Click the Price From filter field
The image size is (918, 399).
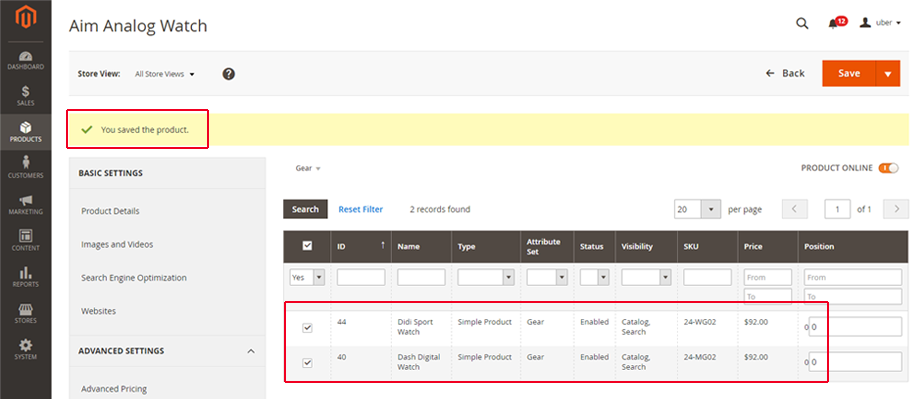point(768,277)
